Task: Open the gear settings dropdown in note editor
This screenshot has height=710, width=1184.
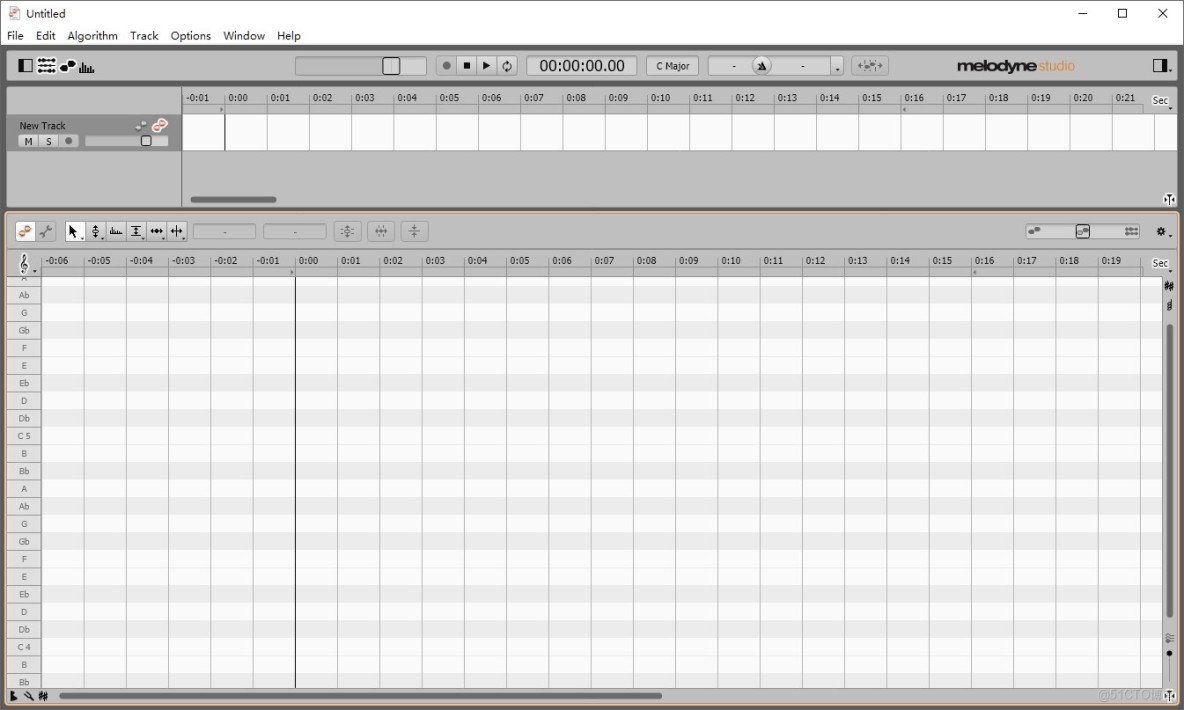Action: click(x=1160, y=231)
